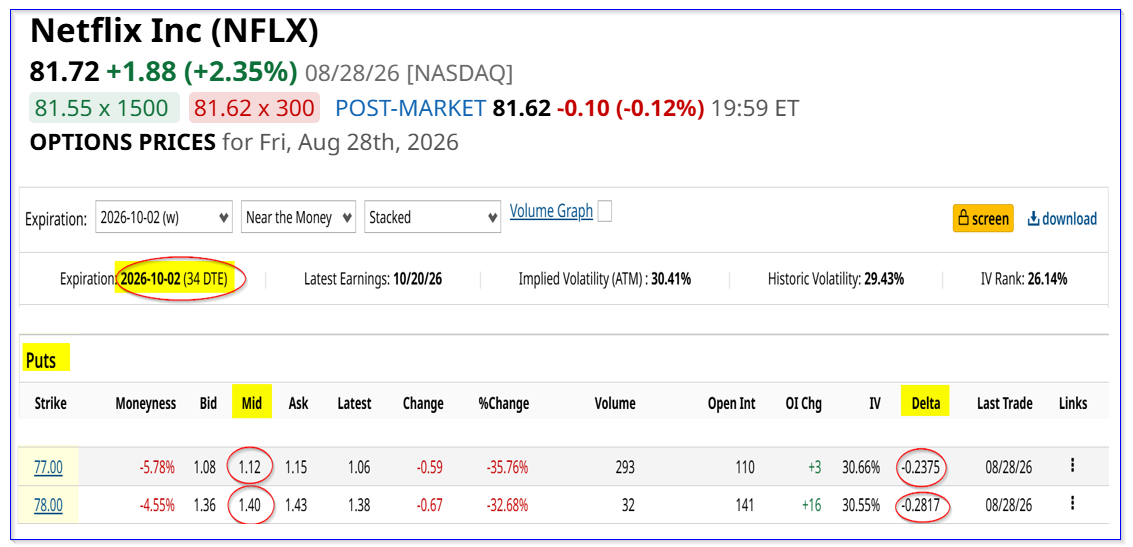Select the Mid value 1.12
Image resolution: width=1133 pixels, height=547 pixels.
(250, 468)
